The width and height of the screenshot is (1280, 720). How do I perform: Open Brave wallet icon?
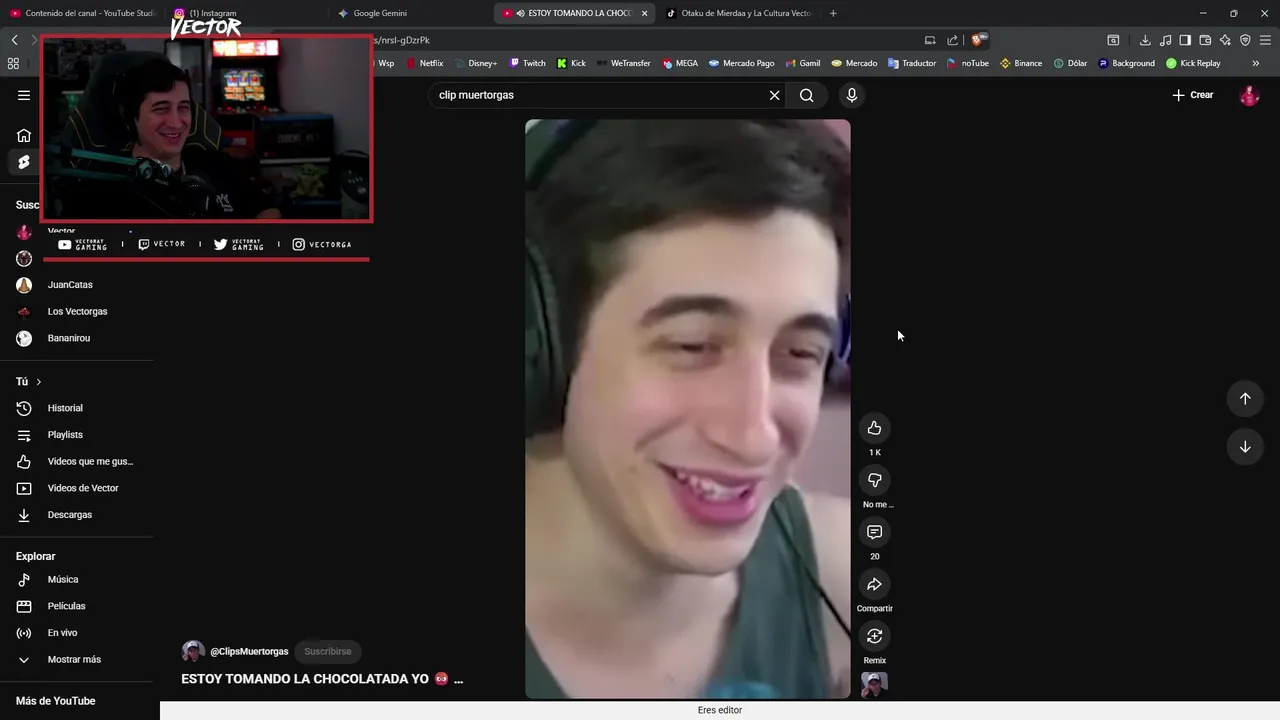coord(1205,40)
